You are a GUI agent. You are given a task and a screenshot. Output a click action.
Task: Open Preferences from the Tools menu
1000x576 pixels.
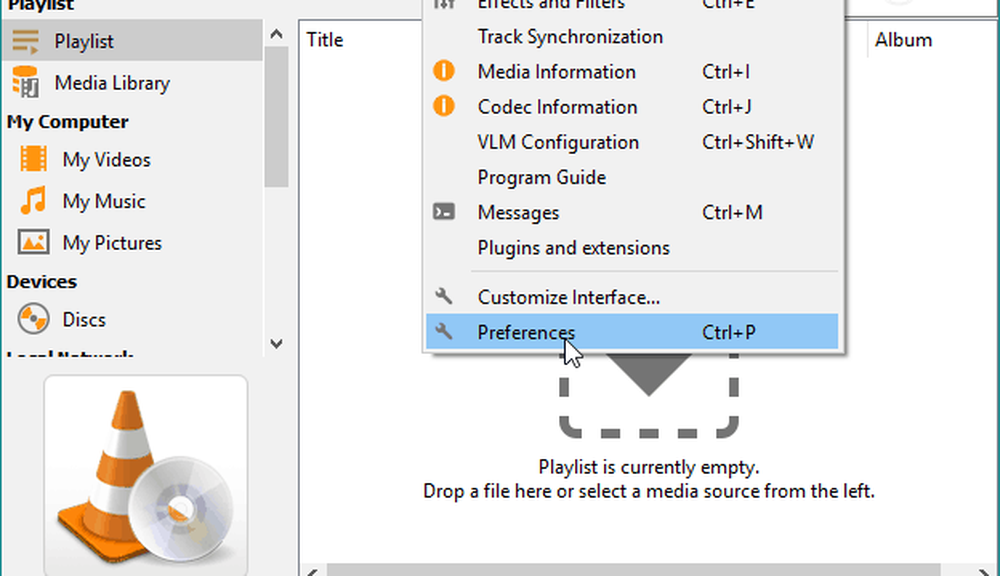526,333
